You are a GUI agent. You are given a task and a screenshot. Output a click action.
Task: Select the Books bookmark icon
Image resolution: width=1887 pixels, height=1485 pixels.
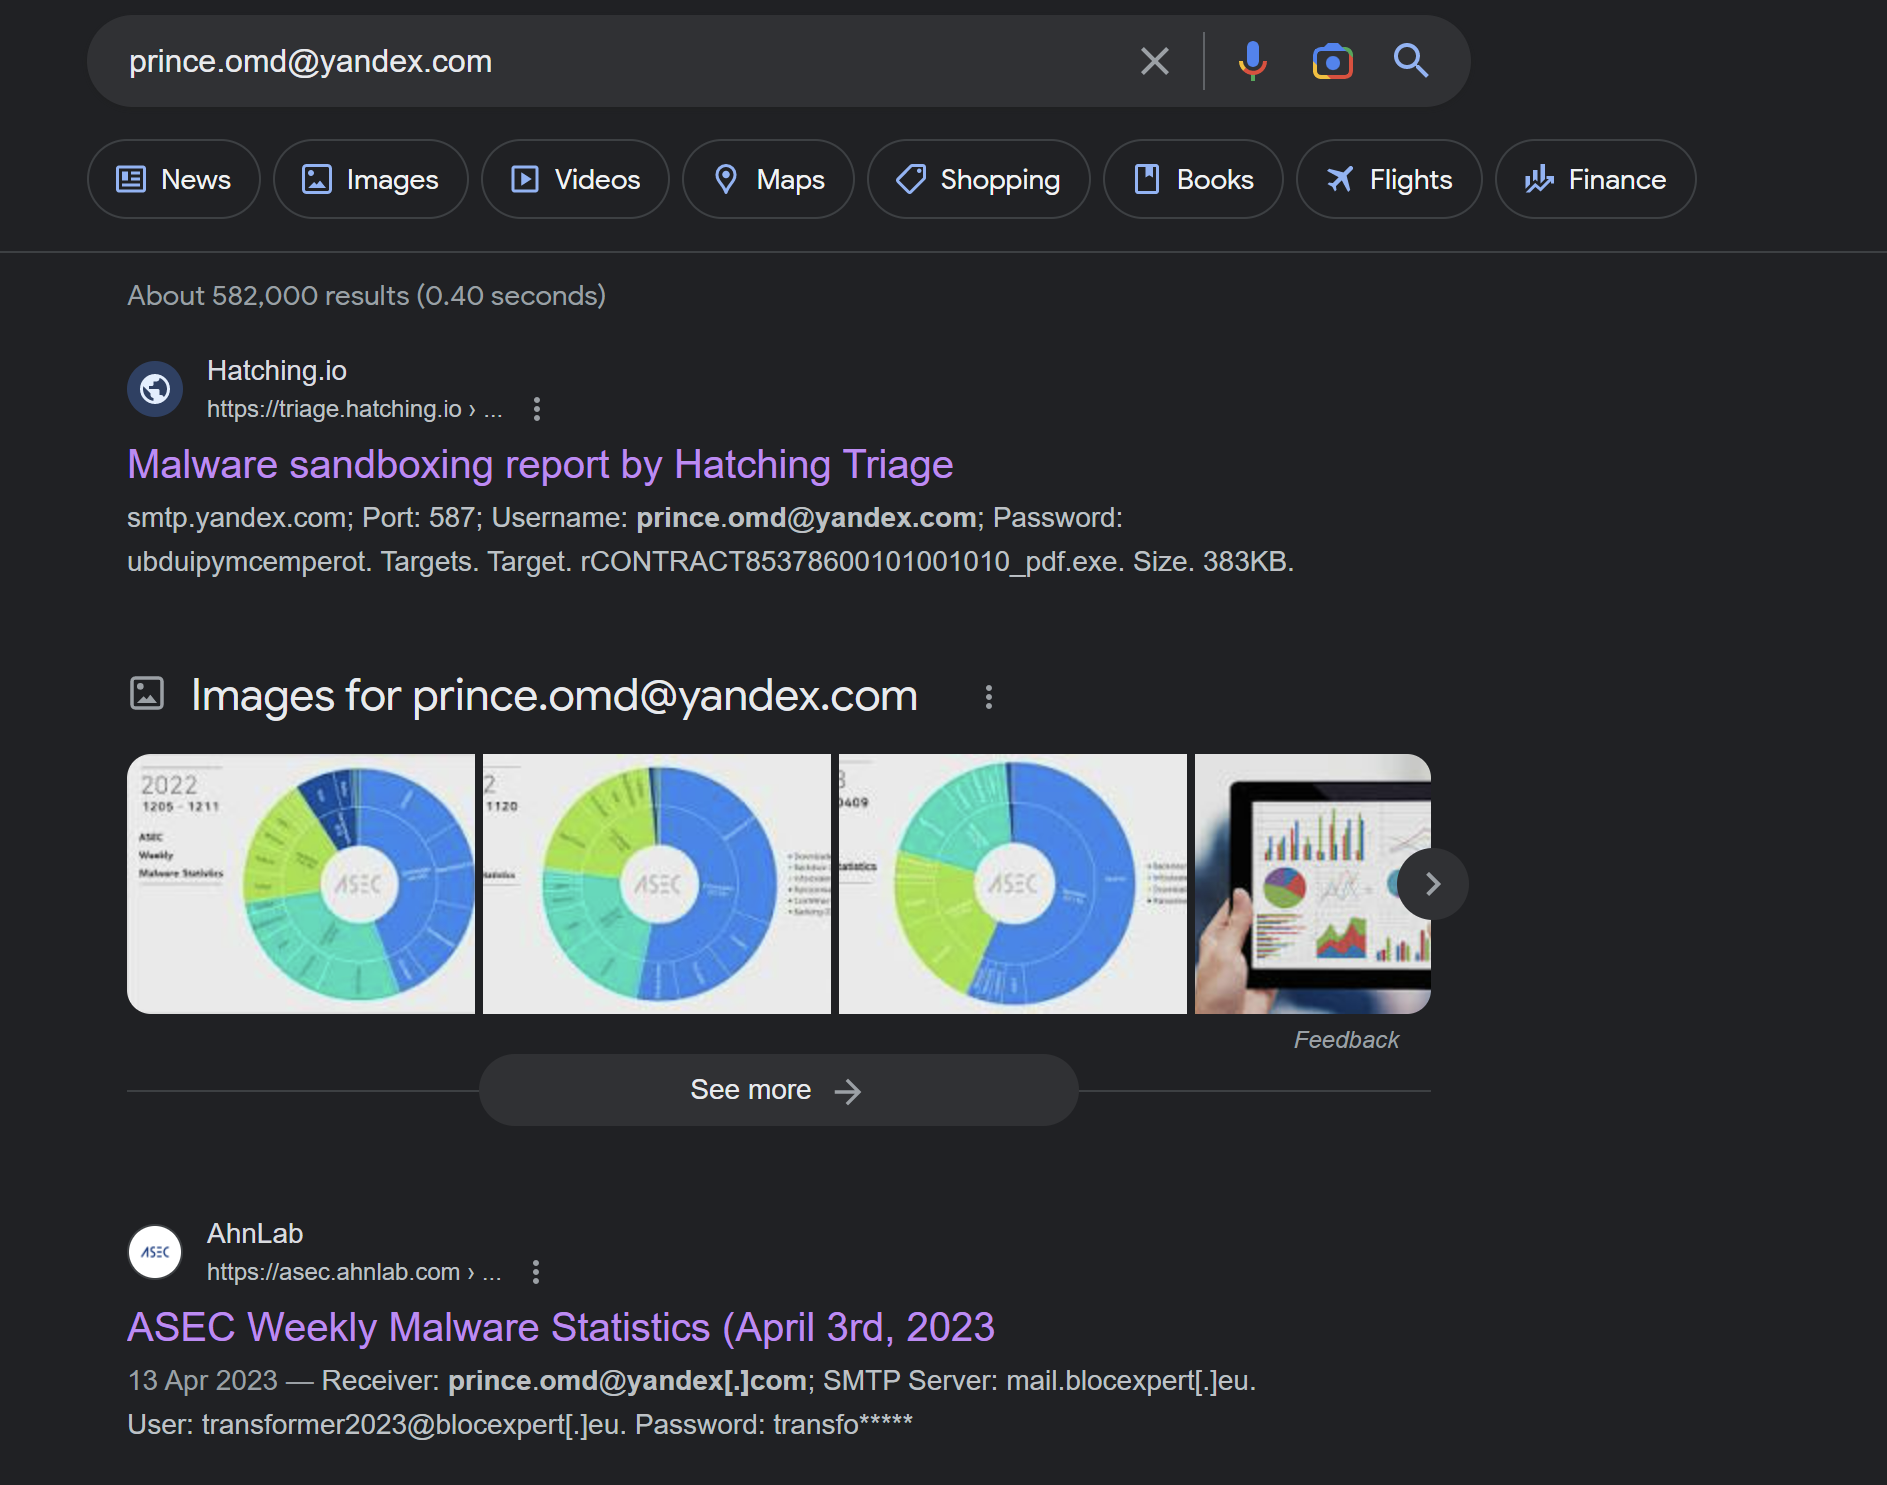coord(1147,179)
